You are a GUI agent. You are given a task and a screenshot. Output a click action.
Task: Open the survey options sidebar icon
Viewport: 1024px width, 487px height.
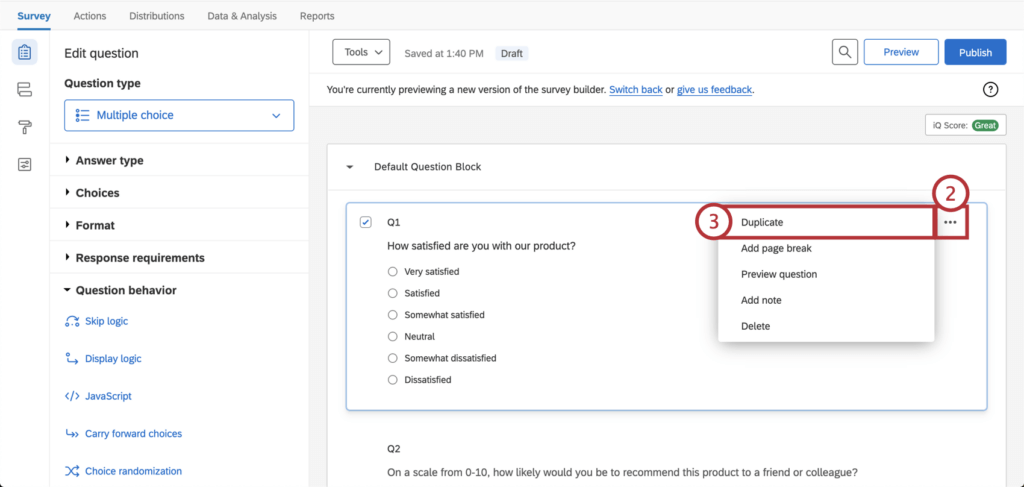pyautogui.click(x=25, y=164)
